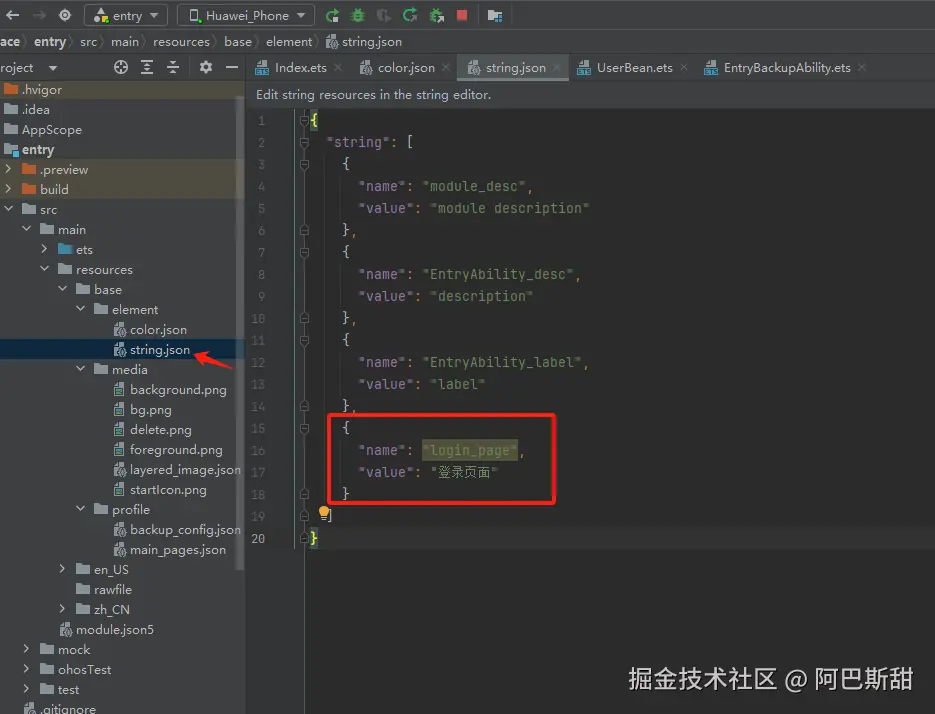Collapse the profile folder chevron
The image size is (935, 714).
[x=81, y=509]
